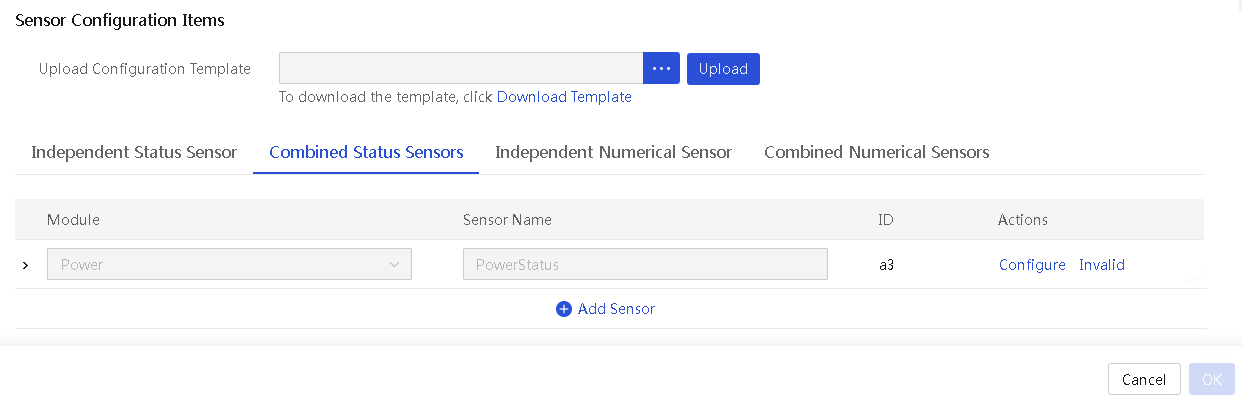Image resolution: width=1242 pixels, height=402 pixels.
Task: Click Configure for PowerStatus sensor
Action: (1032, 265)
